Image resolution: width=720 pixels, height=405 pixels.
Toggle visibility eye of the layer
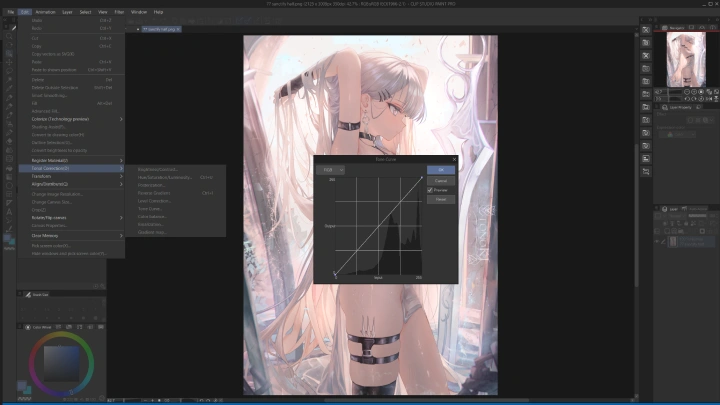tap(657, 242)
